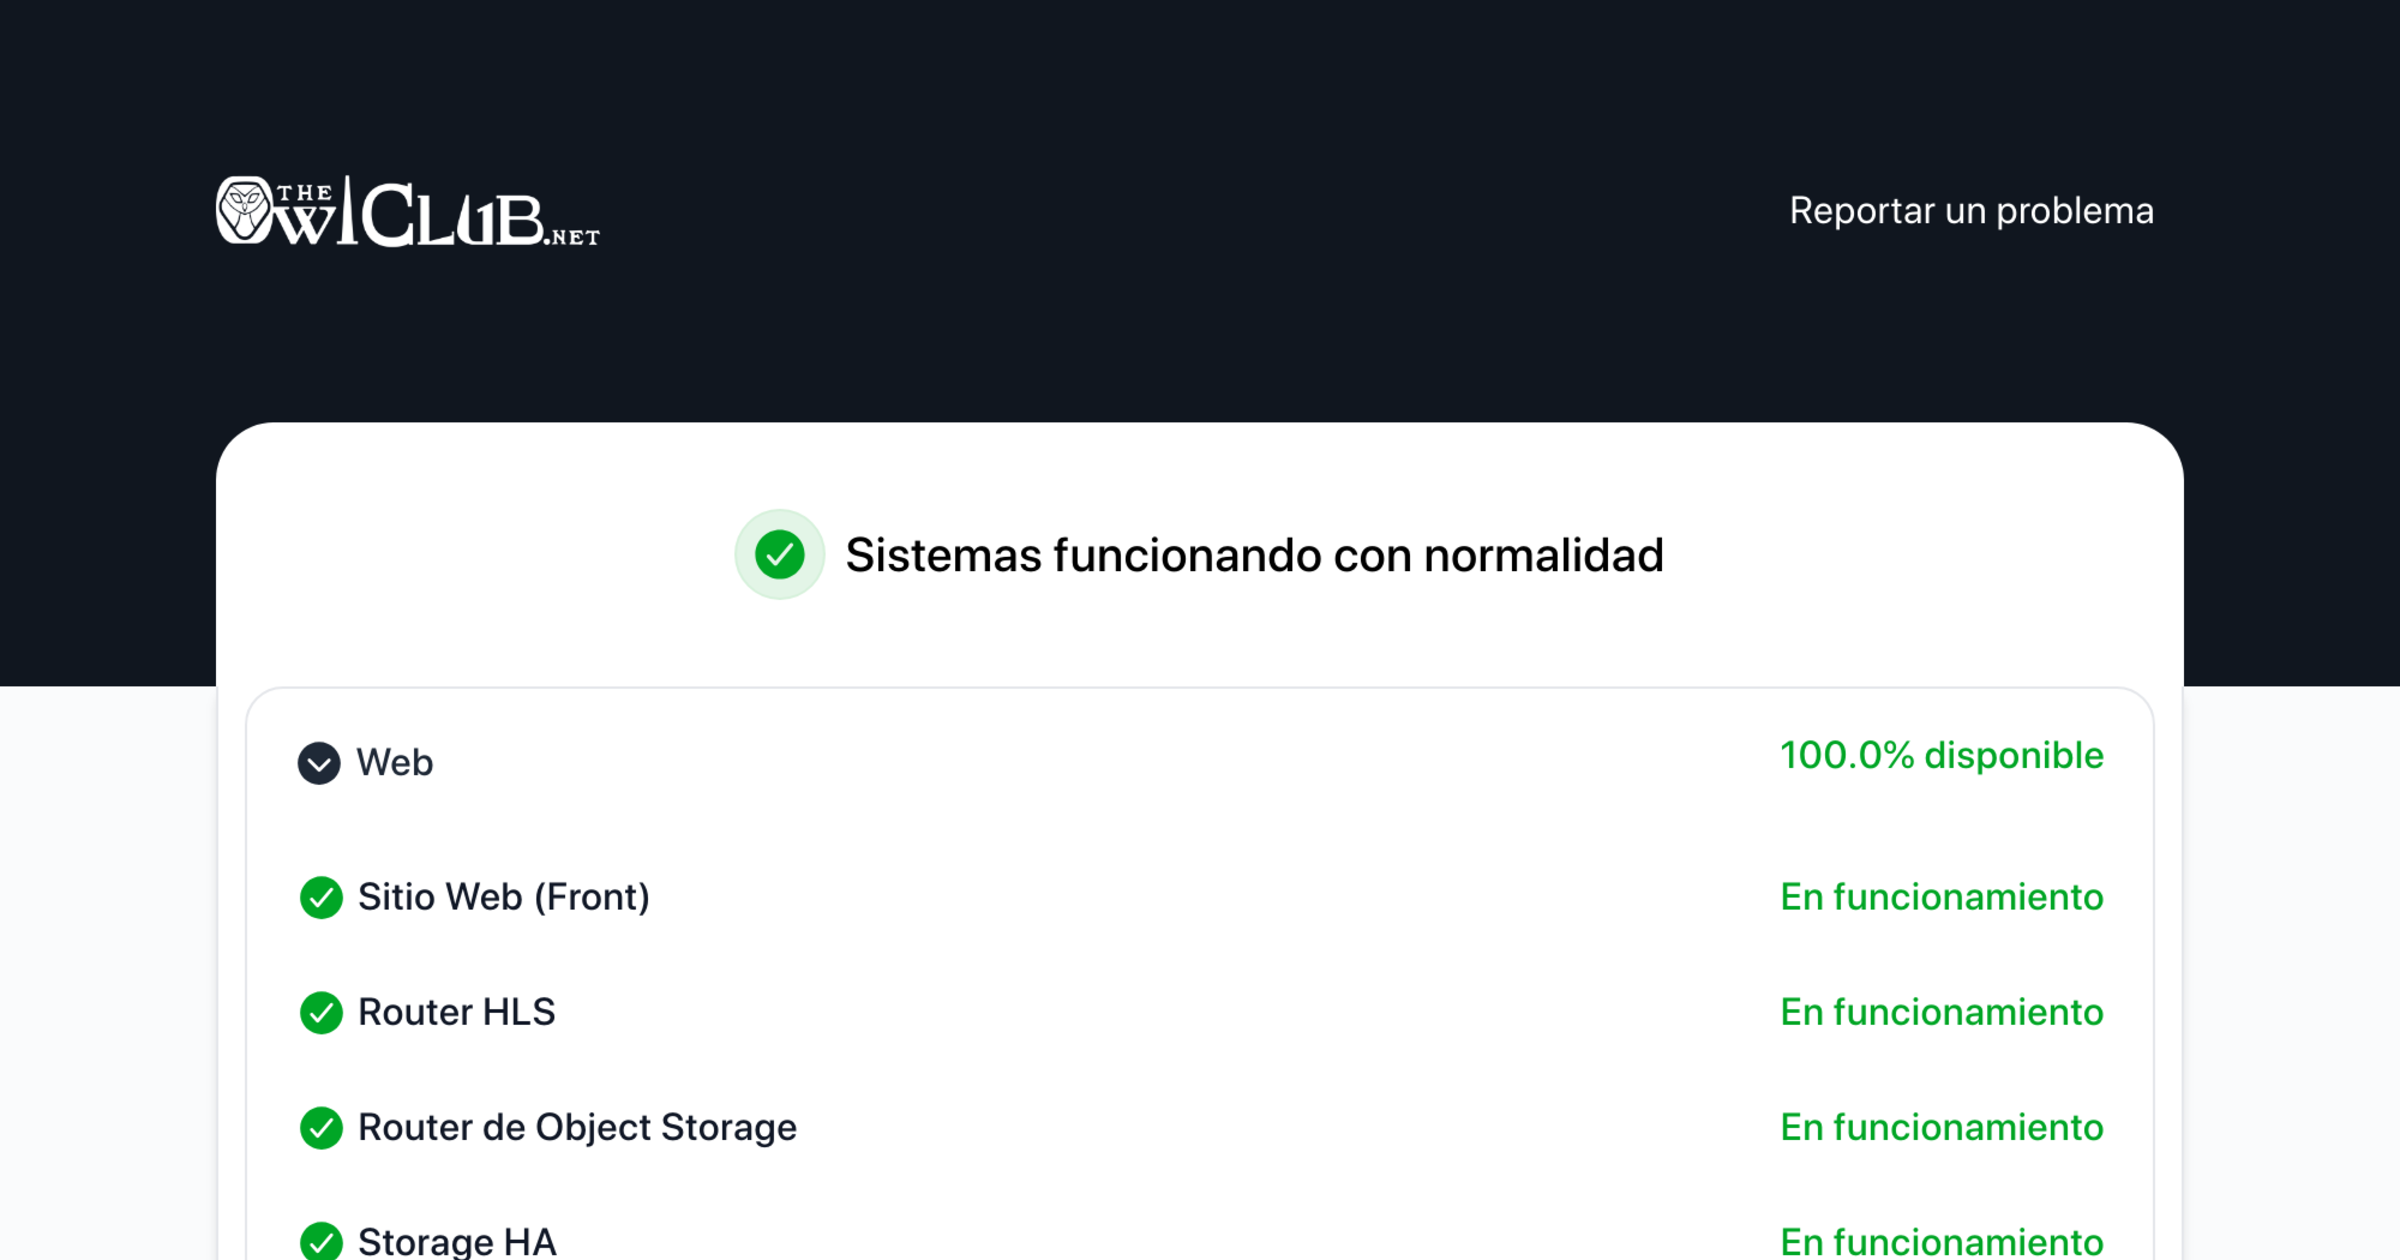Select the Sitio Web (Front) service name
Image resolution: width=2400 pixels, height=1260 pixels.
503,897
